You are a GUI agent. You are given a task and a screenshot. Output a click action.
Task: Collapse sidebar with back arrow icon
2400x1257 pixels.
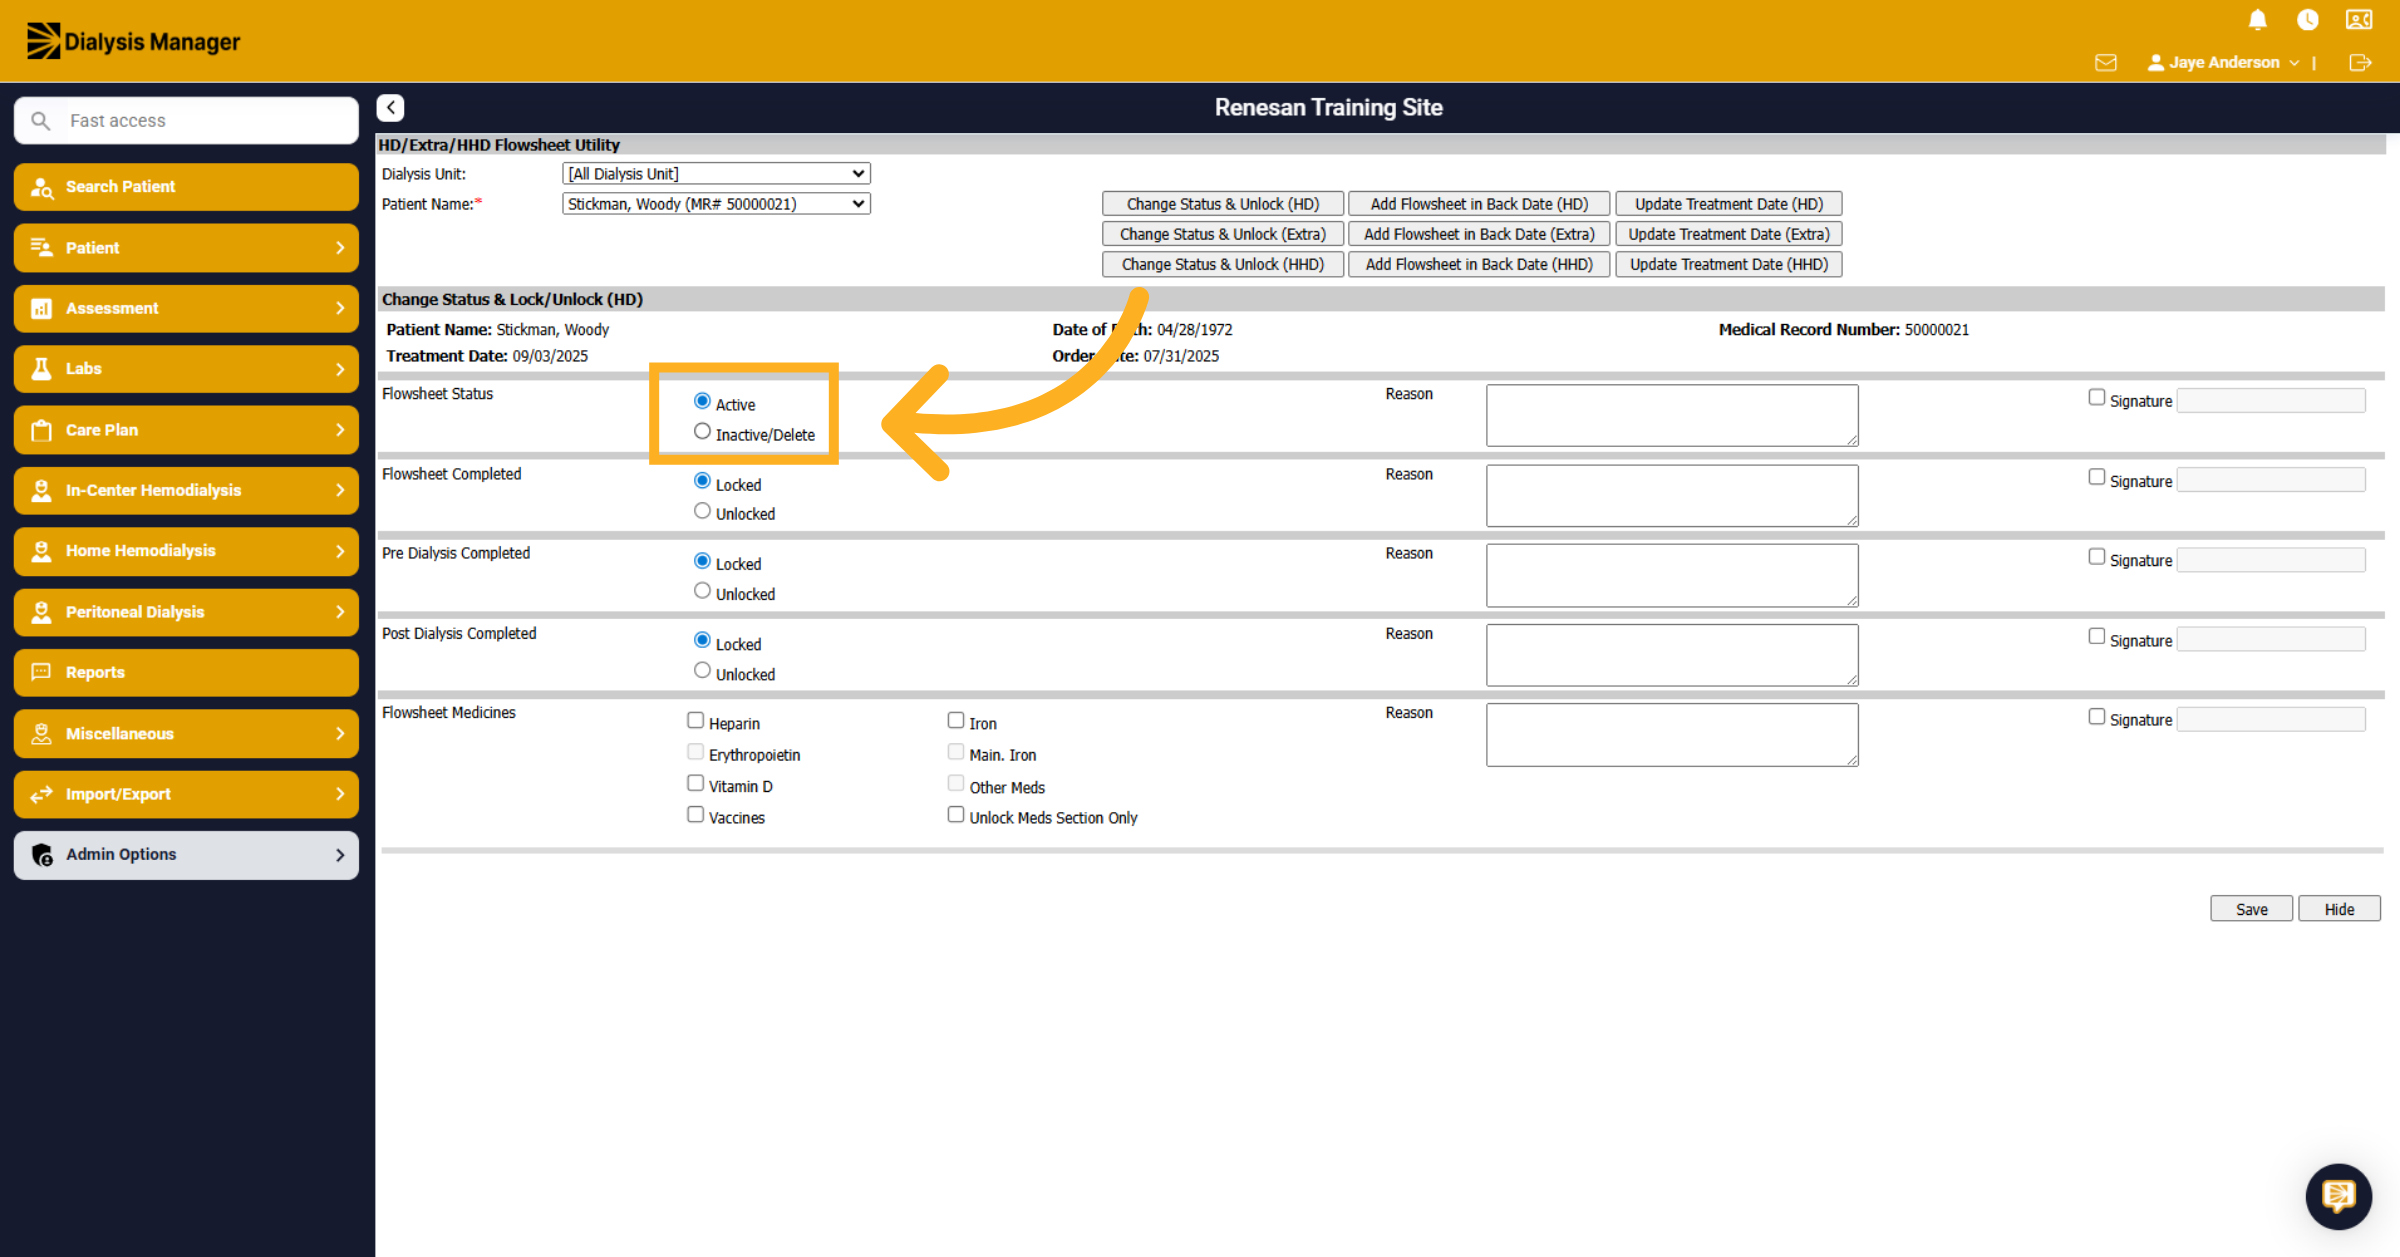(390, 107)
